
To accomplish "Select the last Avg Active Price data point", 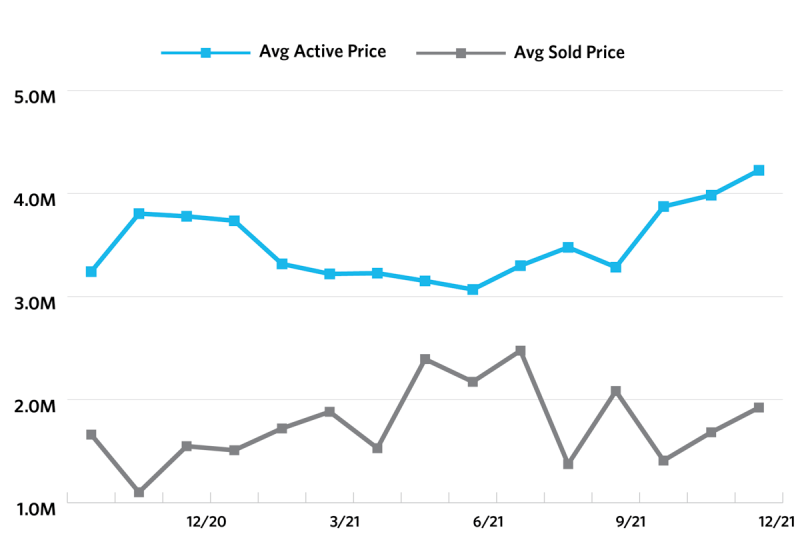I will (759, 171).
